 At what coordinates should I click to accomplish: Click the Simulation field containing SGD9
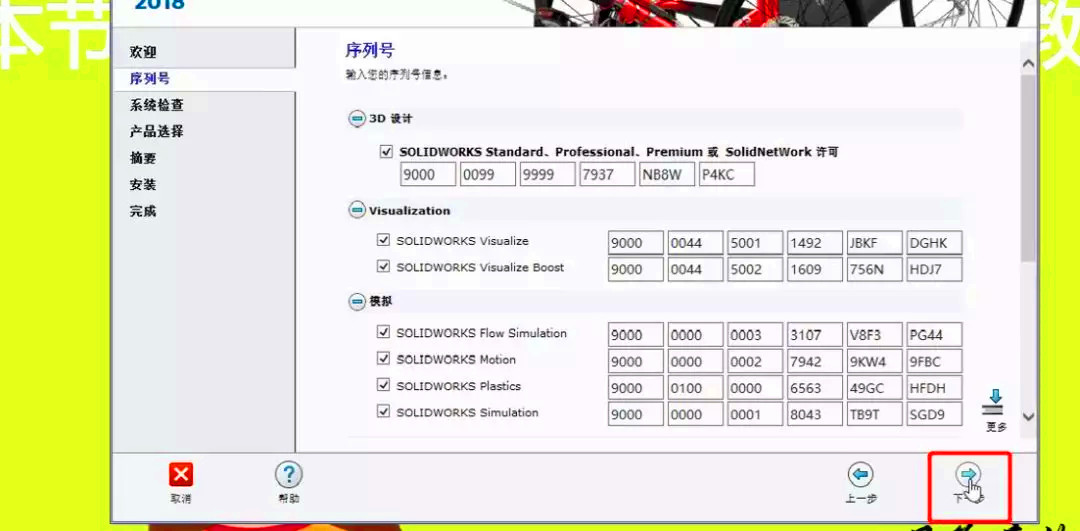pos(935,414)
